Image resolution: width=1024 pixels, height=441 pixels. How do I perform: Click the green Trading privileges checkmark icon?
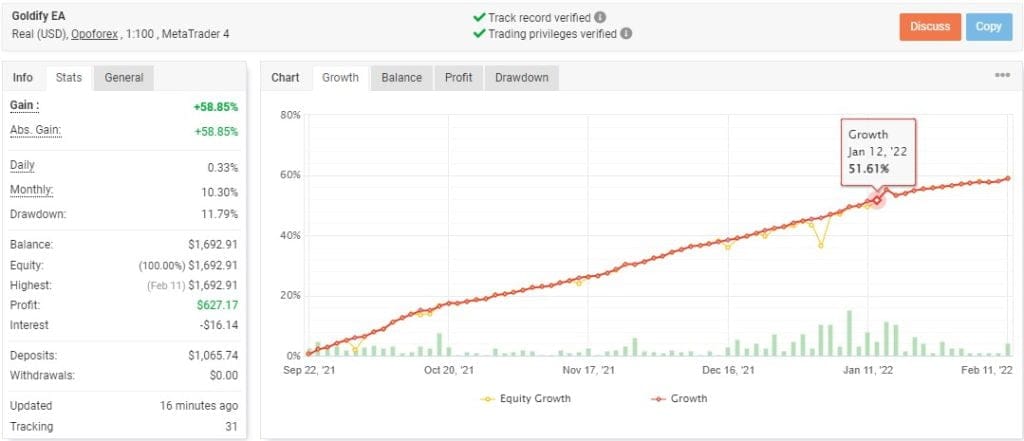tap(479, 33)
